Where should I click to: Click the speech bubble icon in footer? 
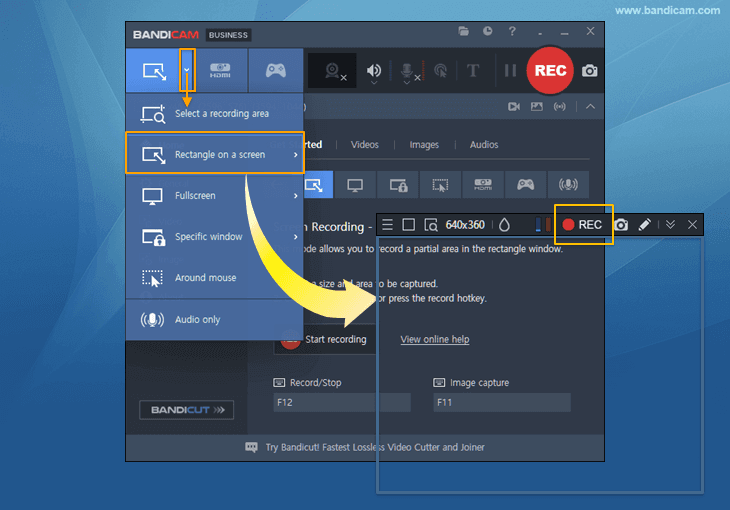251,448
